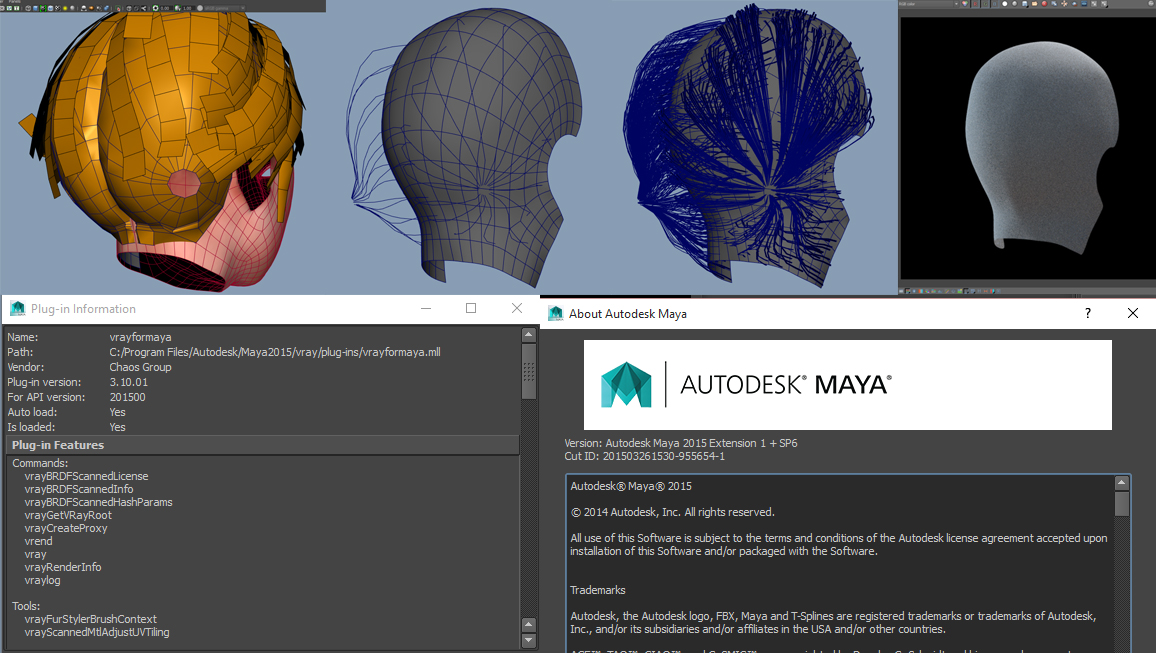Viewport: 1156px width, 653px height.
Task: Click the isolate select icon in viewport toolbar
Action: (117, 8)
